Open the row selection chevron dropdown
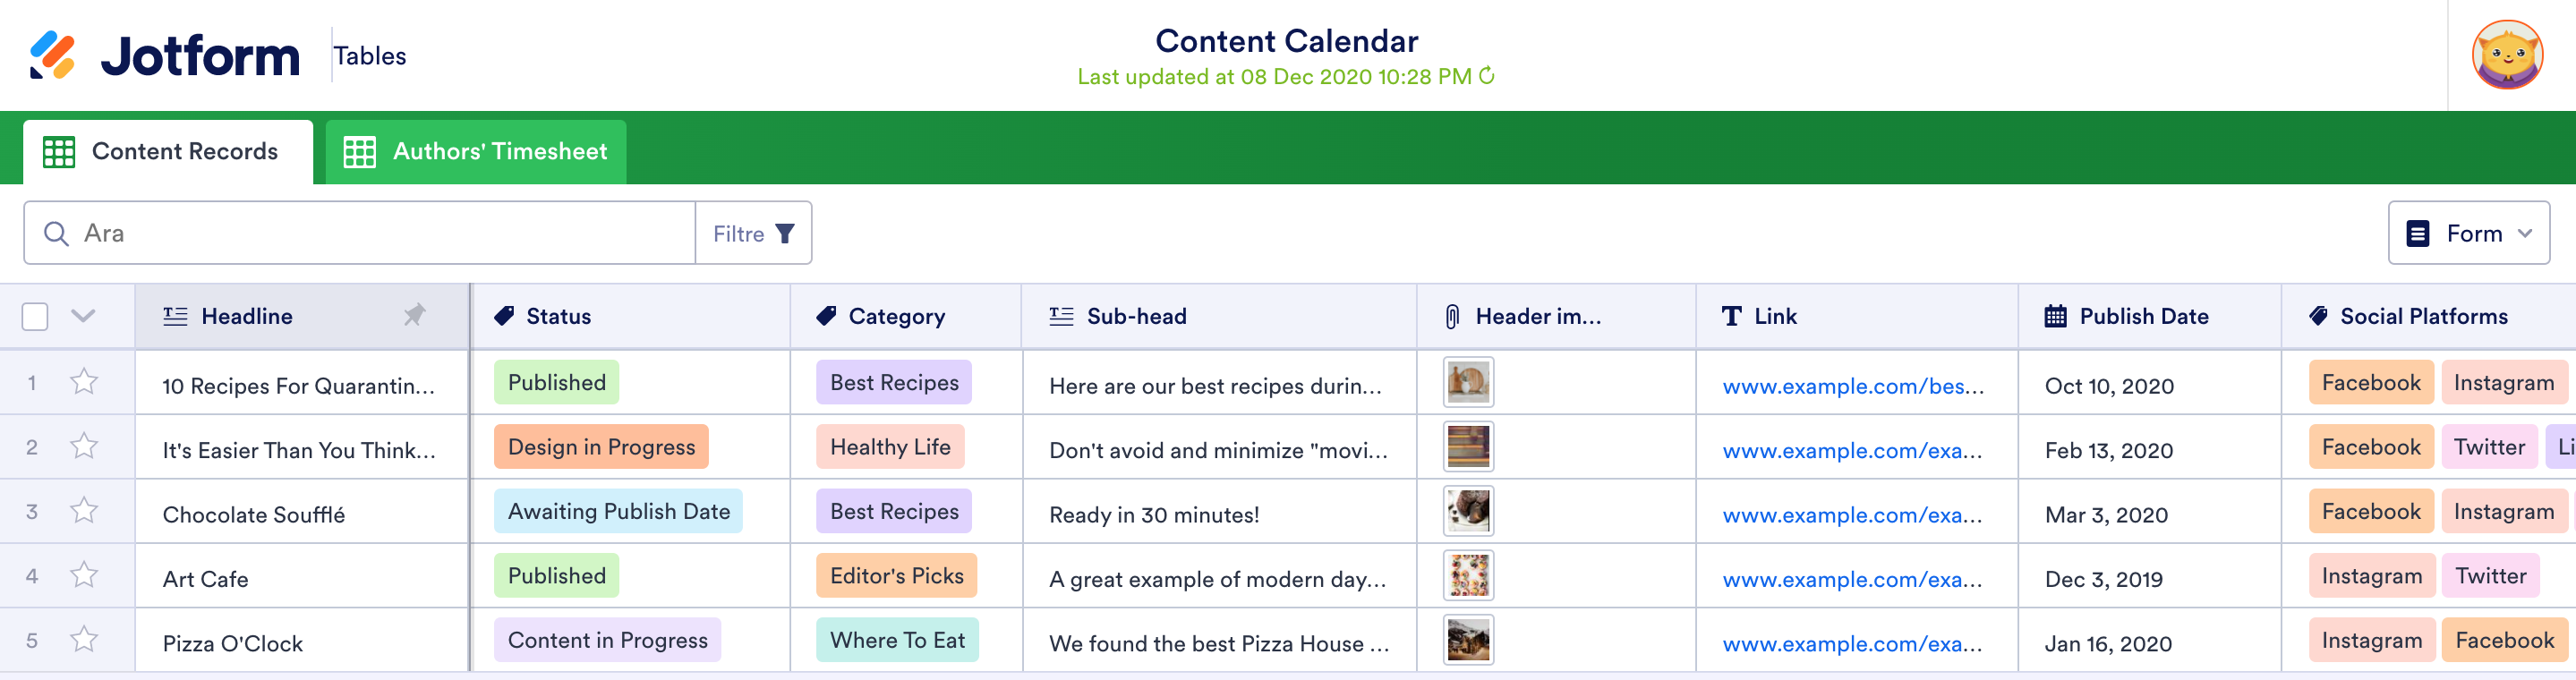Image resolution: width=2576 pixels, height=680 pixels. coord(83,317)
